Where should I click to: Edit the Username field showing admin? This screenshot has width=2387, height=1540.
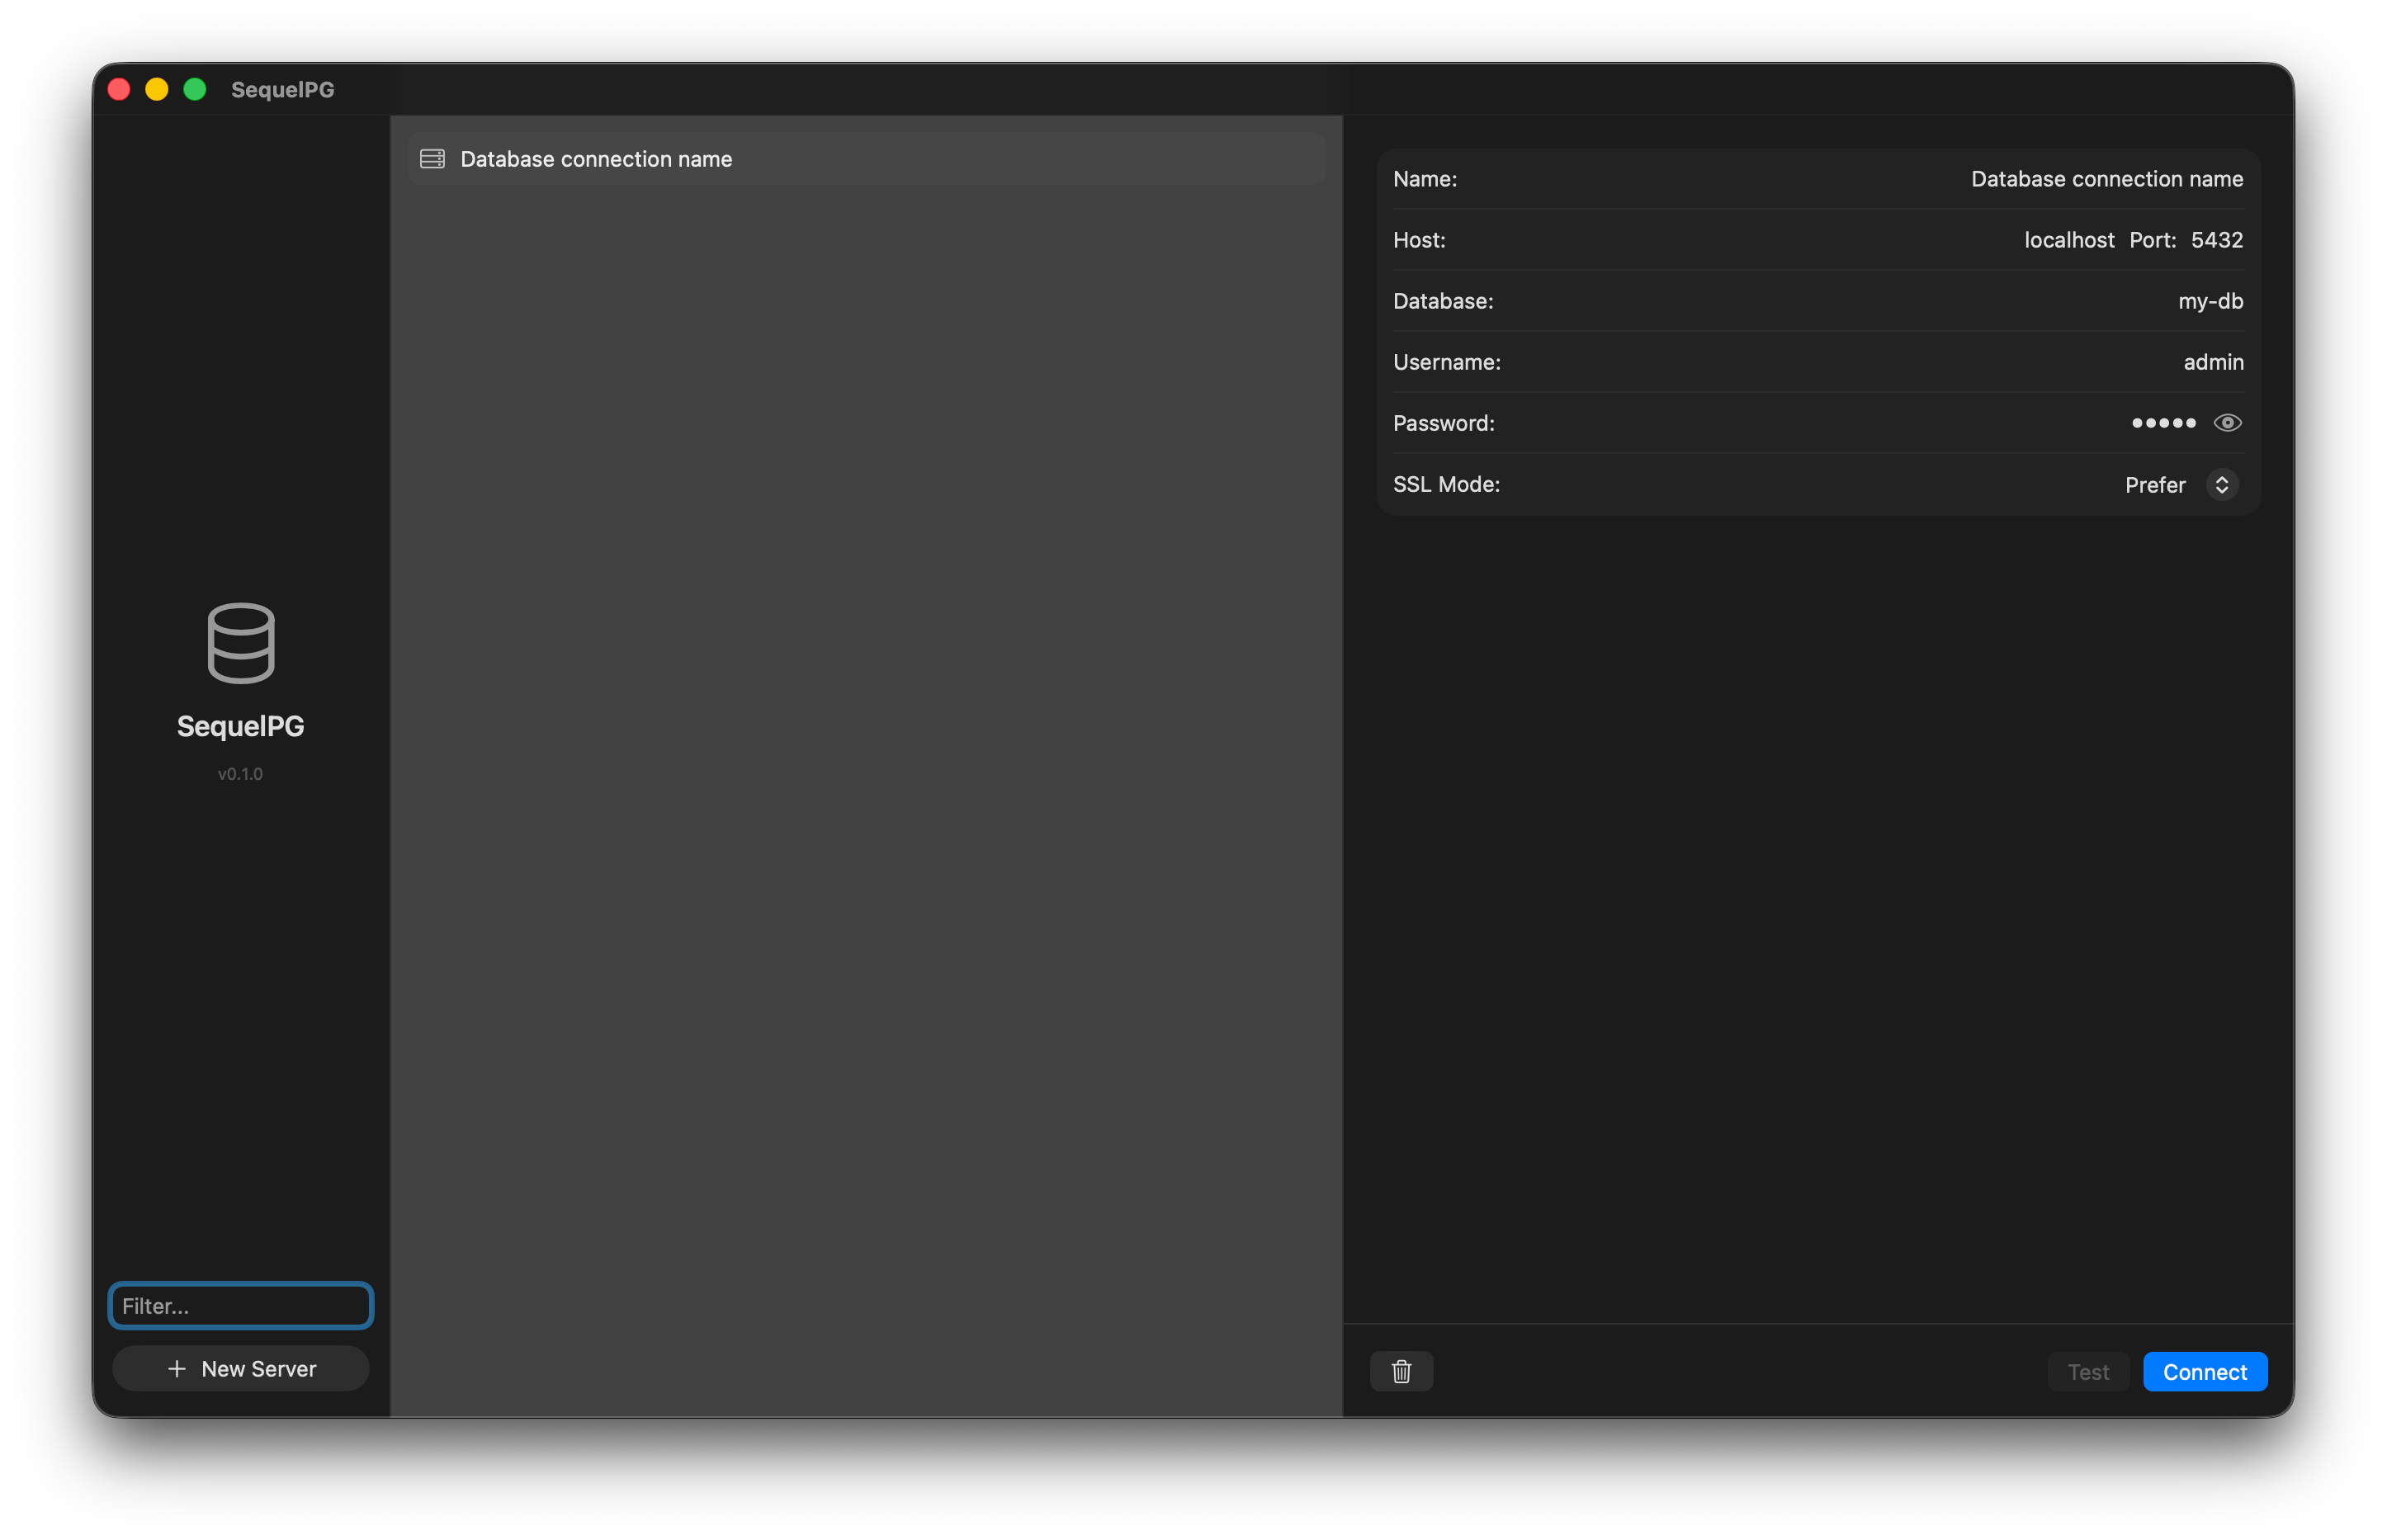click(x=2213, y=362)
